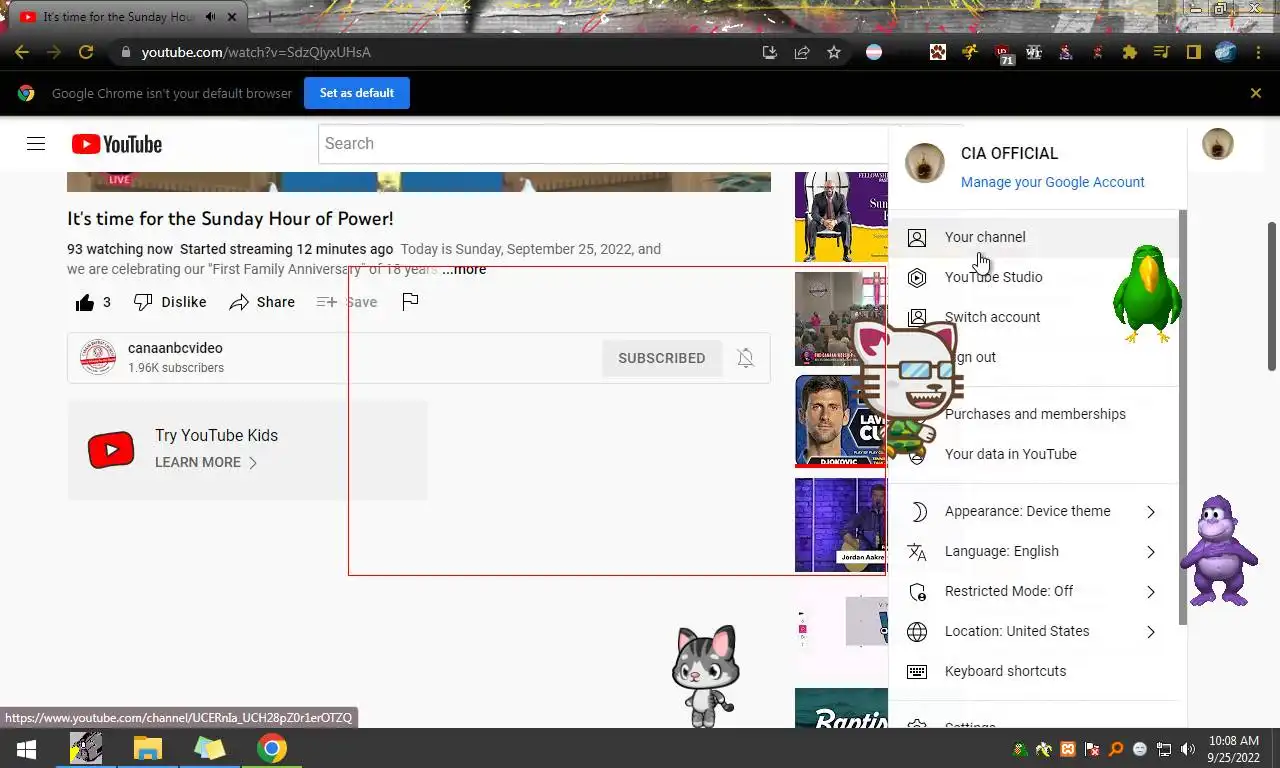Screen dimensions: 1280x768
Task: Open Chrome side panel icon
Action: pyautogui.click(x=1194, y=52)
